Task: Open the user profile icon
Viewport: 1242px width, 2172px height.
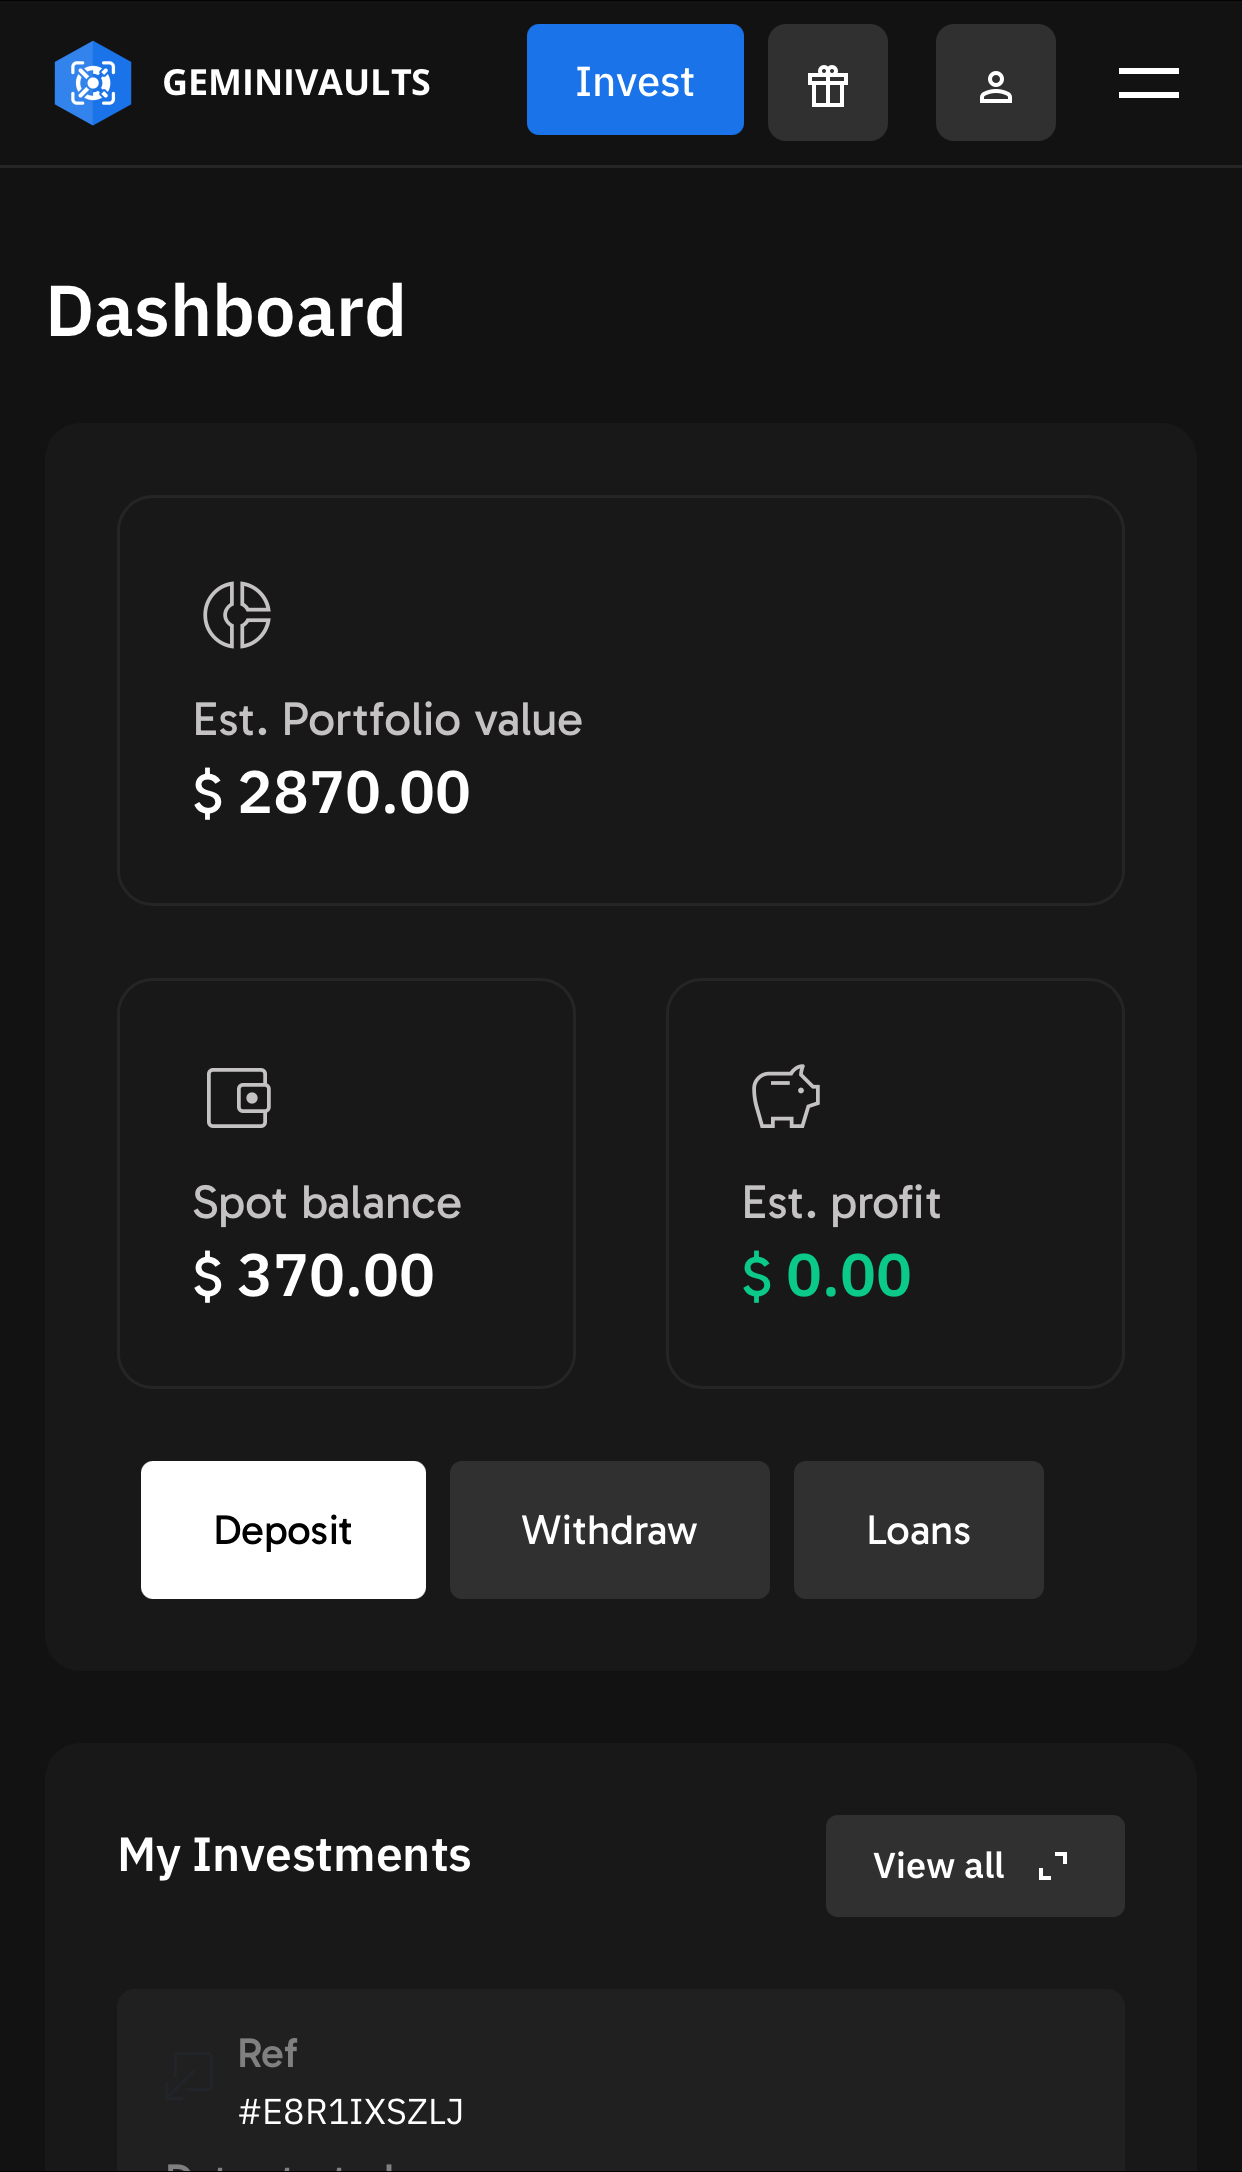Action: click(x=996, y=83)
